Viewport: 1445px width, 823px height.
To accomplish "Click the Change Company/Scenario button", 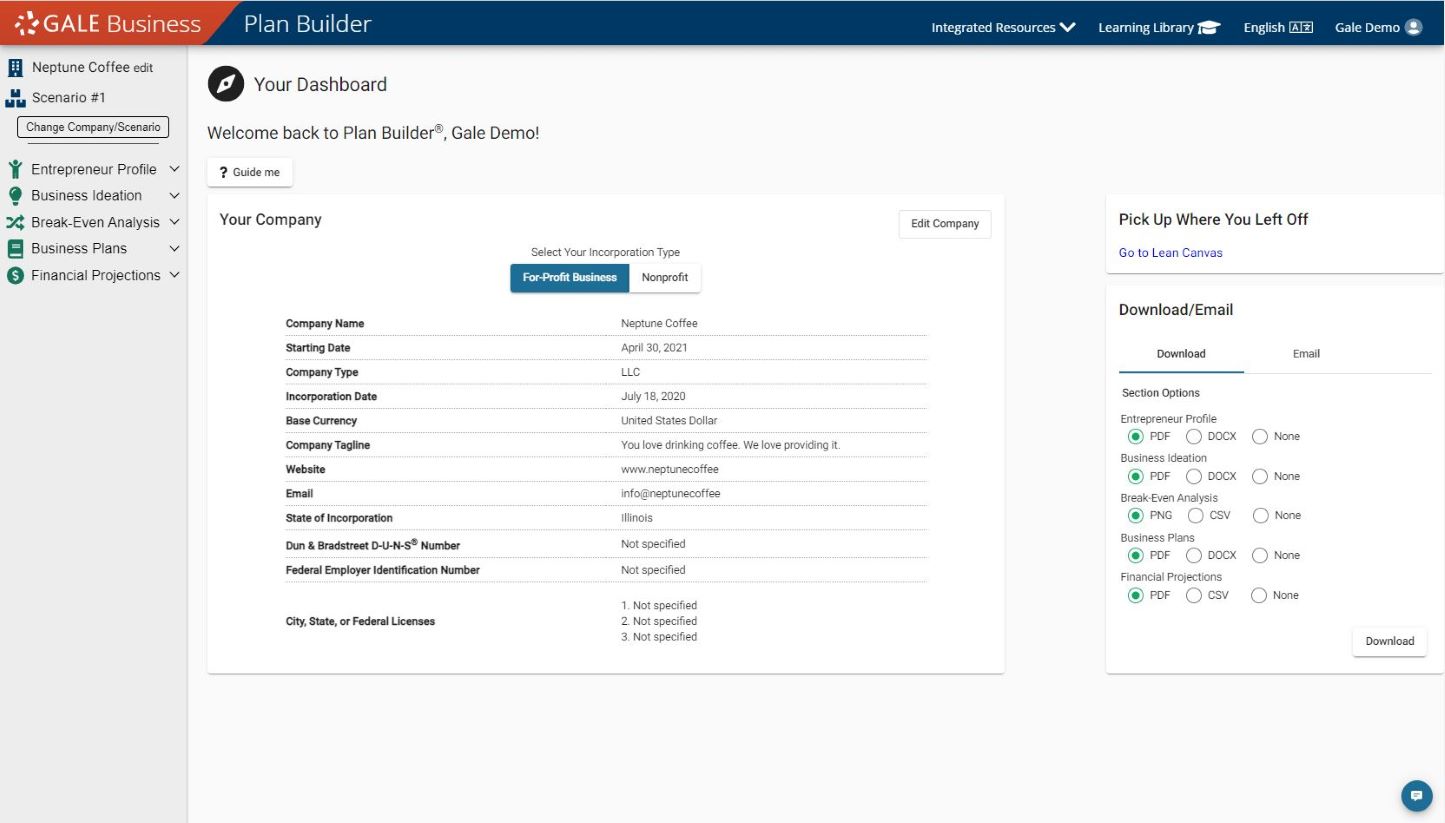I will pyautogui.click(x=93, y=128).
